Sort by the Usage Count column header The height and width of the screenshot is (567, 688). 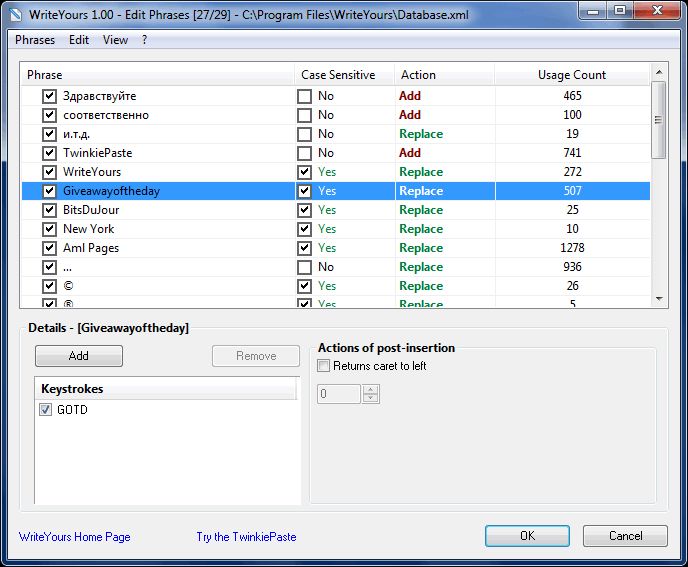572,75
